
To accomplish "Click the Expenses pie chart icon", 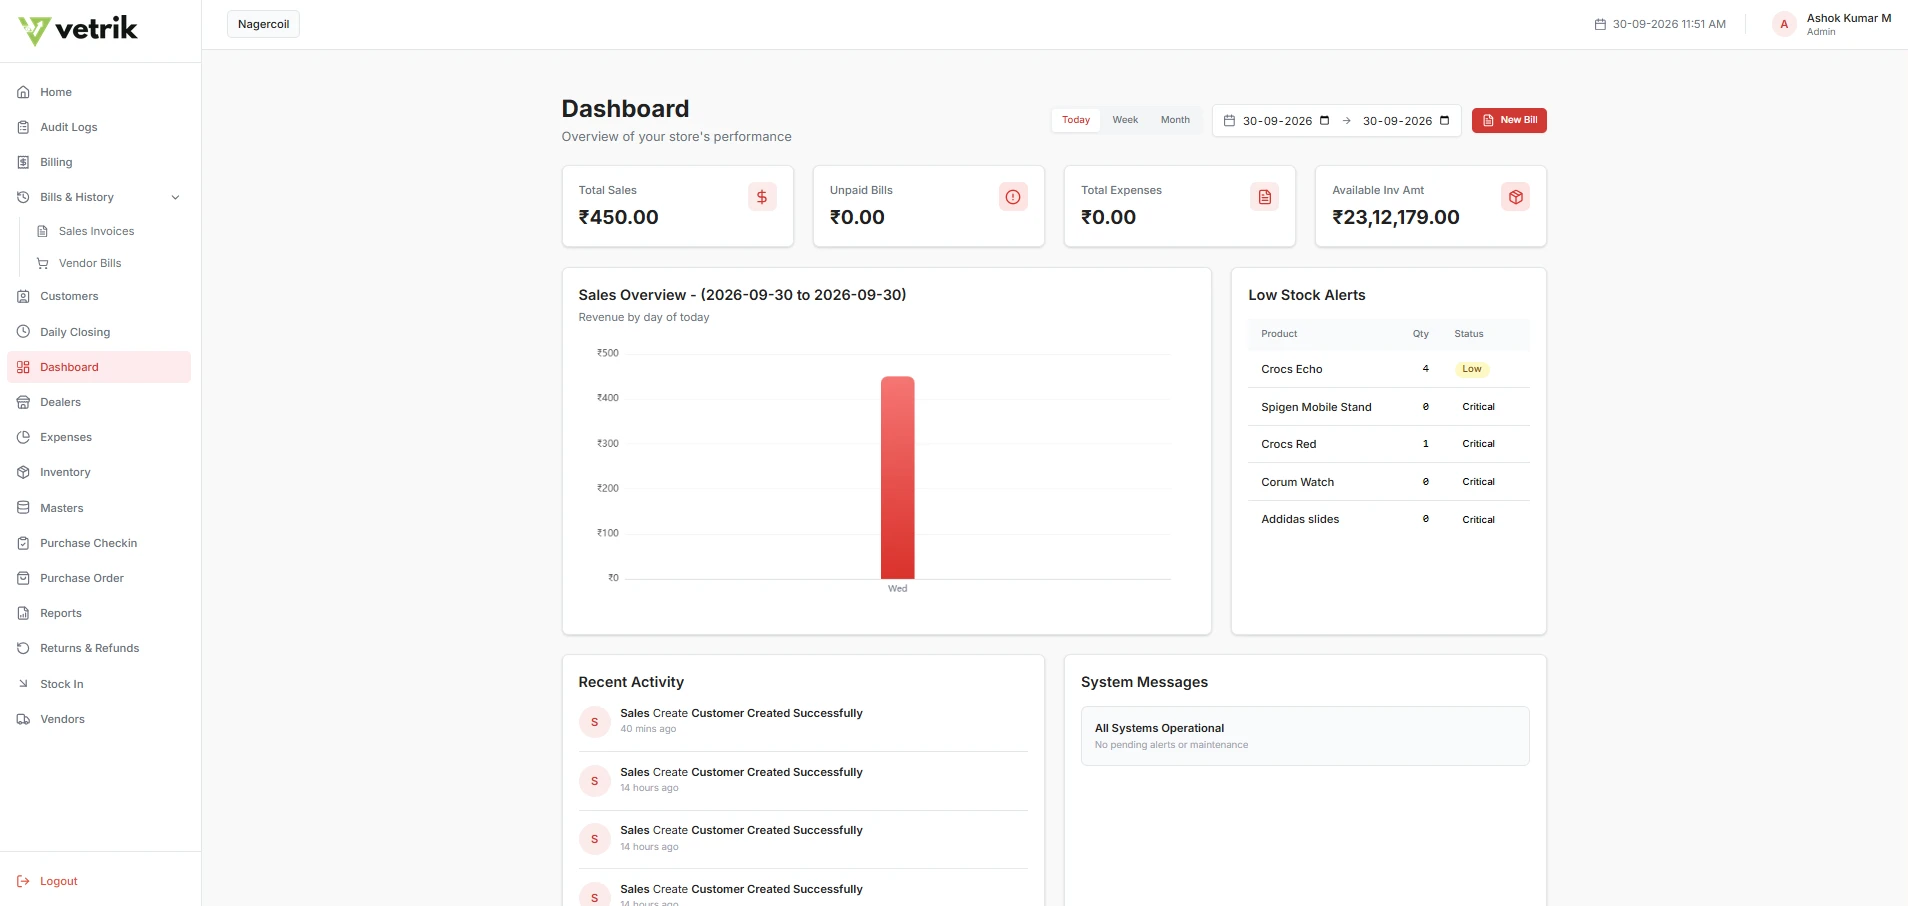I will tap(23, 437).
